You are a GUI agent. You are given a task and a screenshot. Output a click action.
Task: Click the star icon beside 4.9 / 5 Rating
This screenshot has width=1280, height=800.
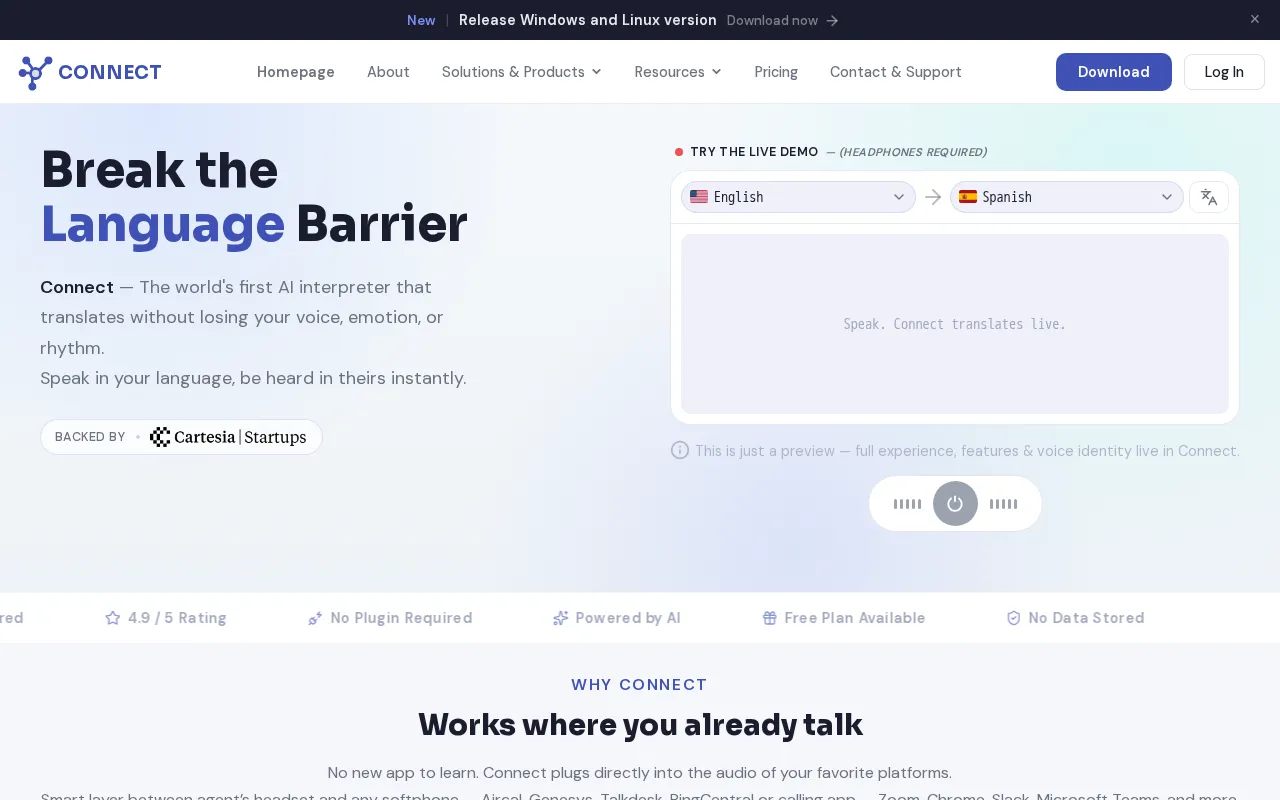[x=113, y=618]
